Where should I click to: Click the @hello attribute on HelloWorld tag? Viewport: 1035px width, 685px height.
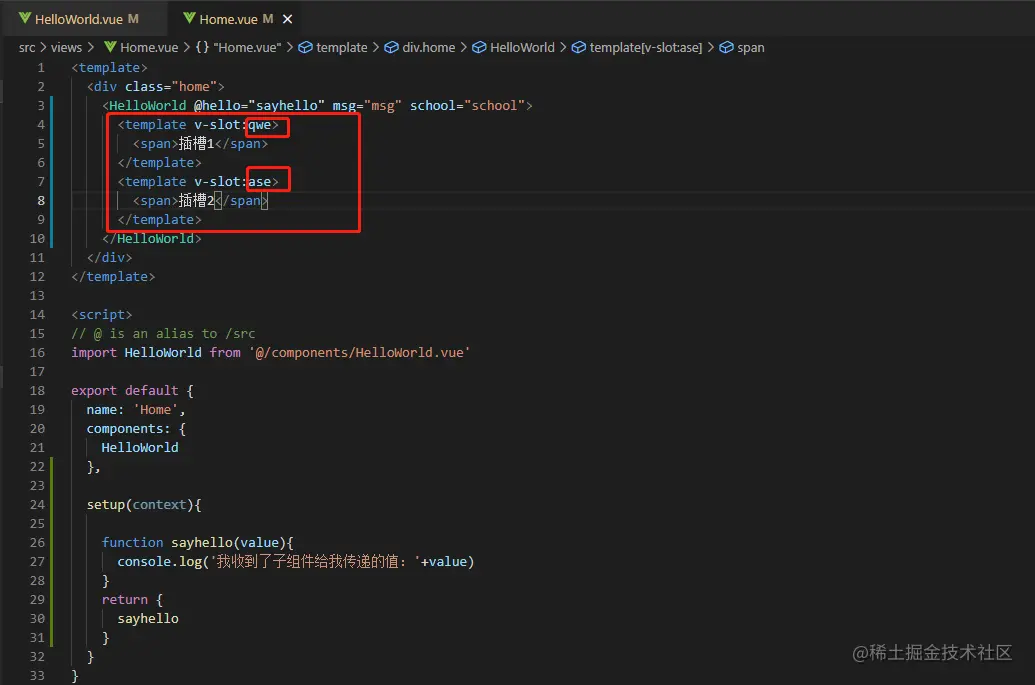[220, 106]
